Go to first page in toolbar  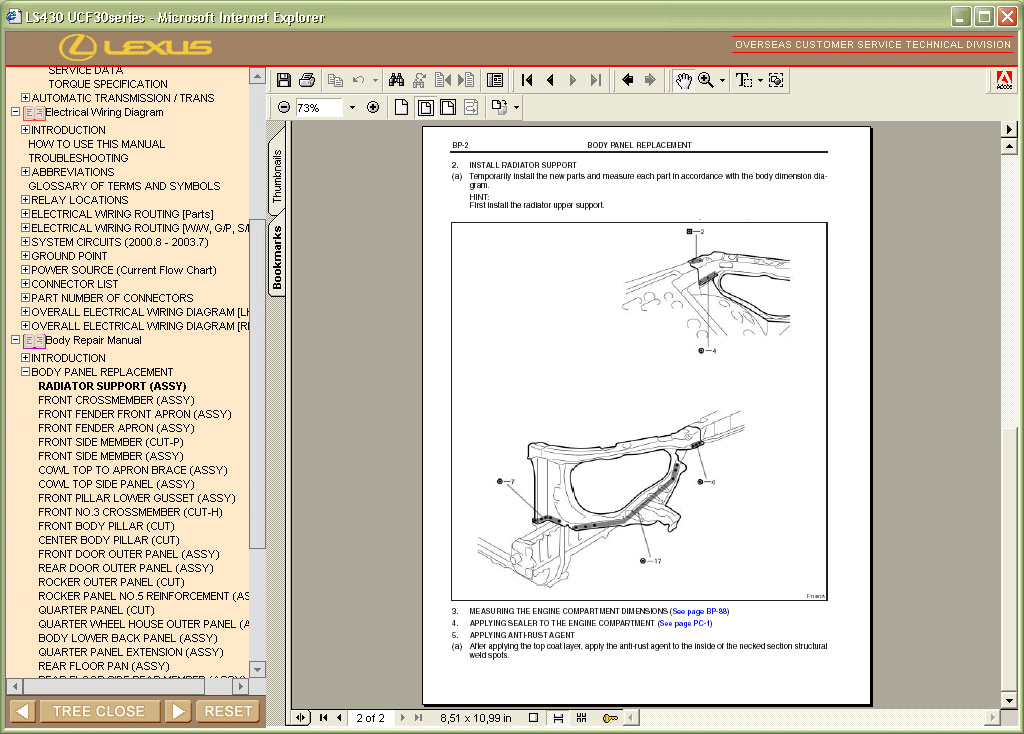point(527,80)
